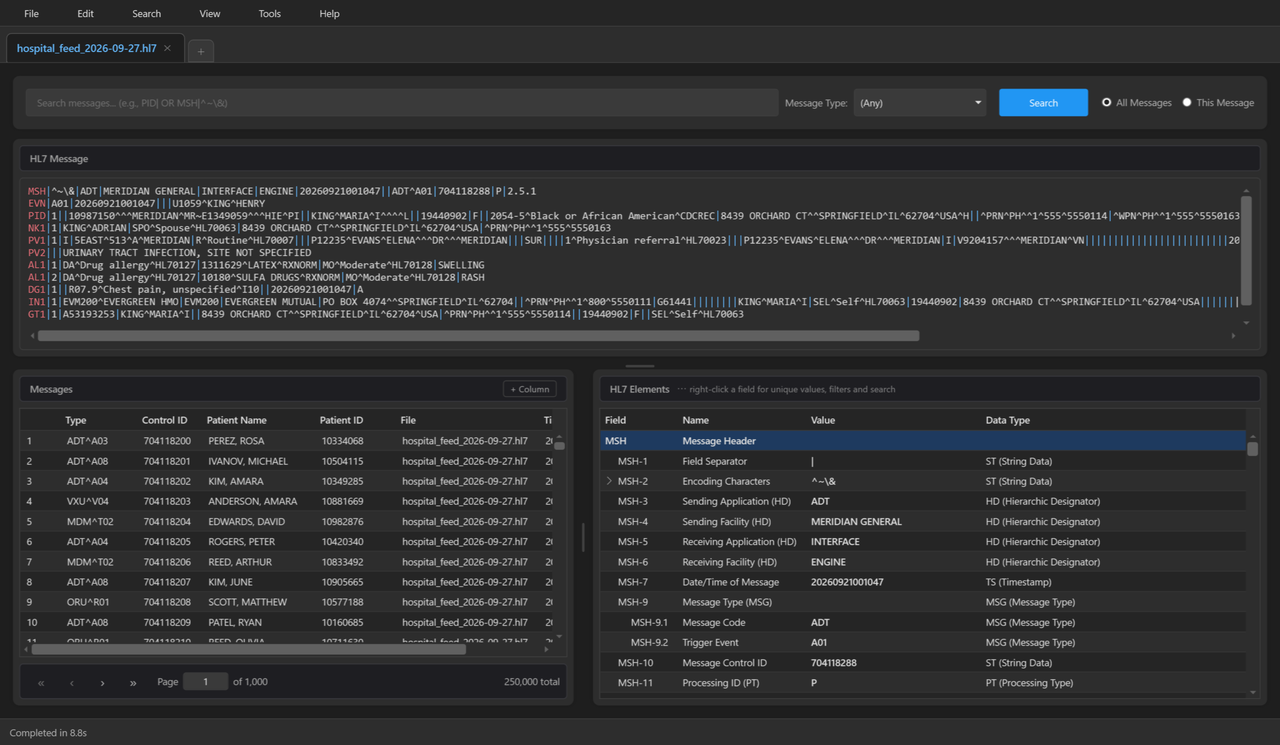1280x745 pixels.
Task: Click the PID segment line in HL7 Message
Action: coord(633,216)
